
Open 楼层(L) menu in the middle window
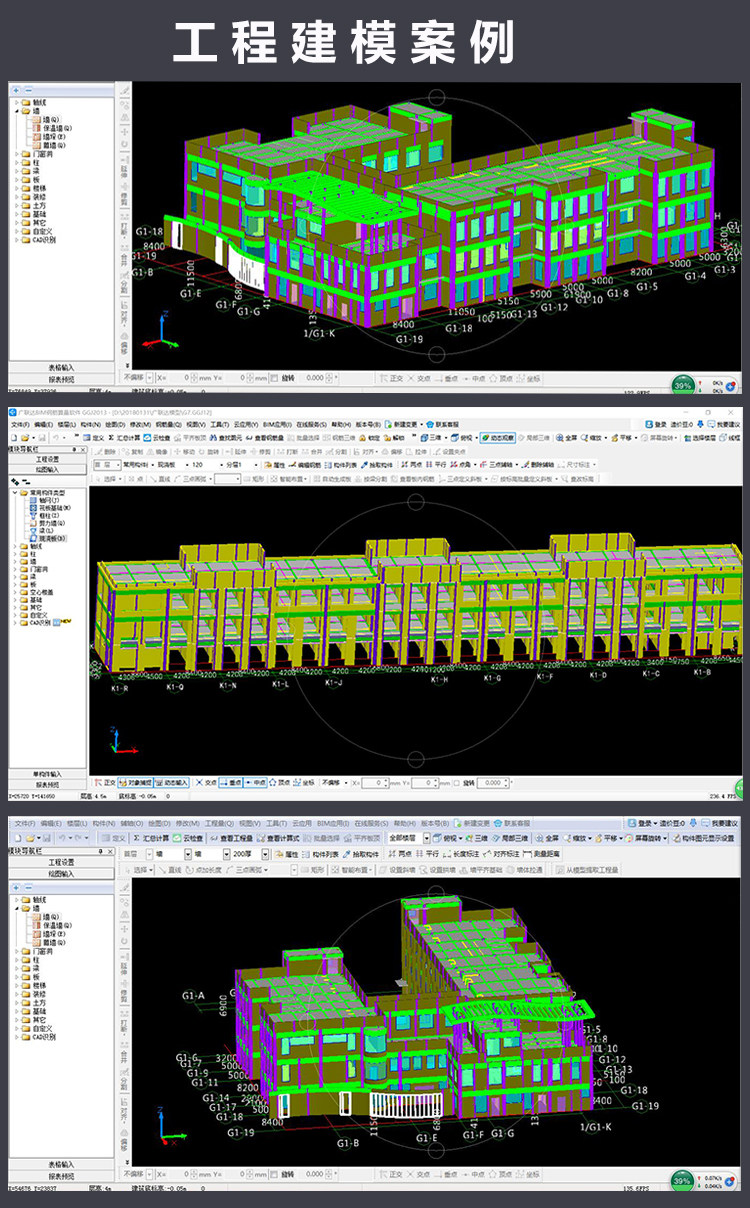click(x=69, y=423)
